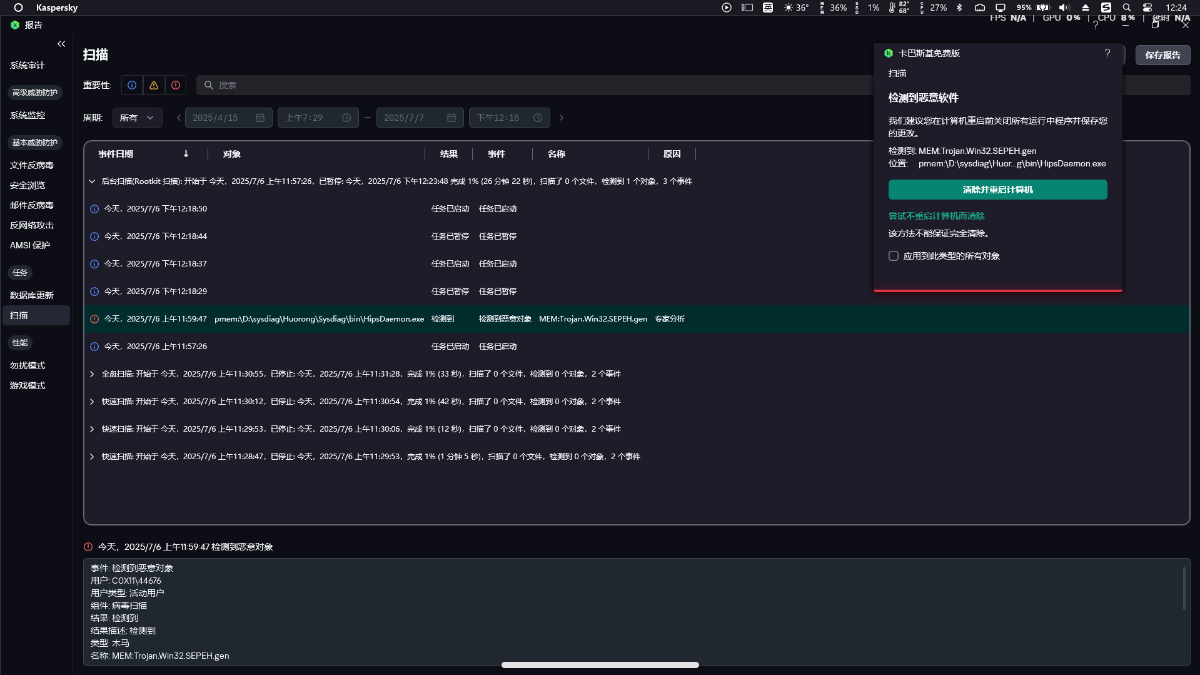Collapse the 后台扫描(Rootkit 扫描) group row

pos(93,181)
